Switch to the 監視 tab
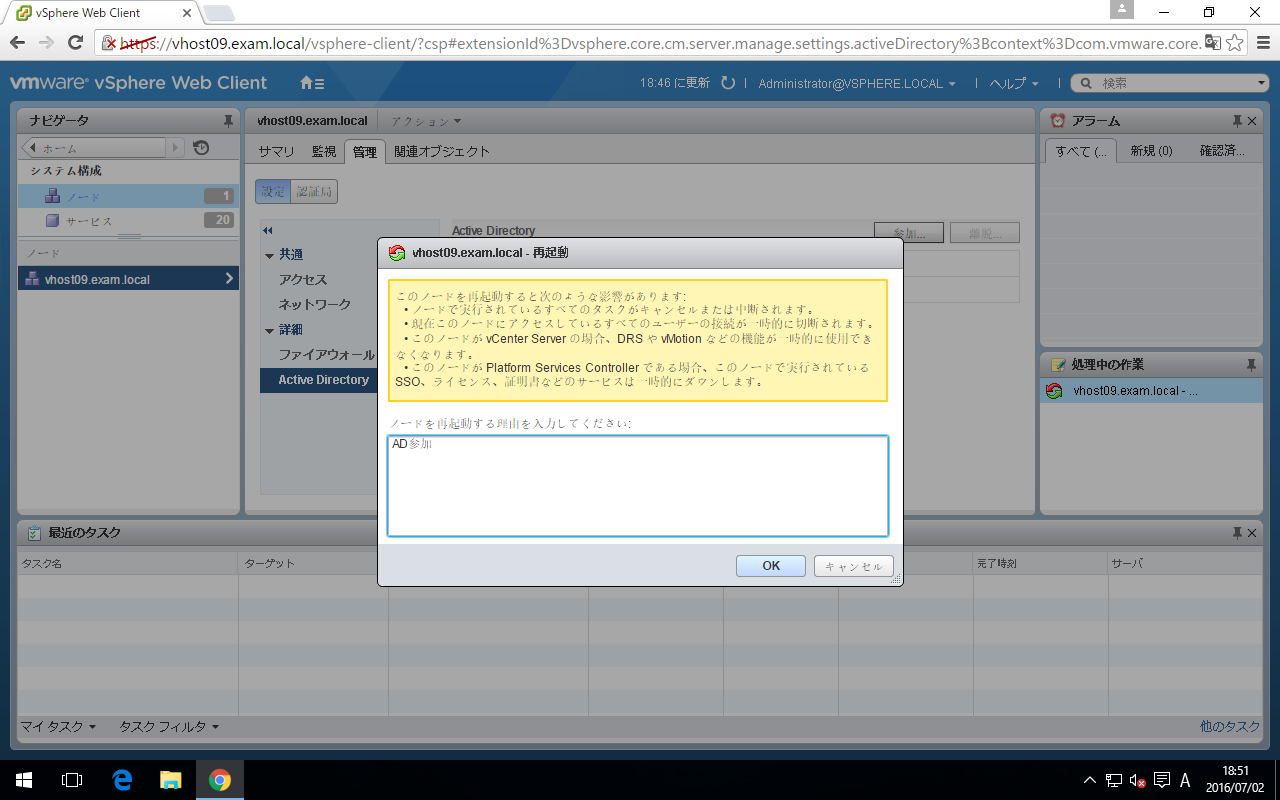Screen dimensions: 1280x800 click(x=324, y=152)
